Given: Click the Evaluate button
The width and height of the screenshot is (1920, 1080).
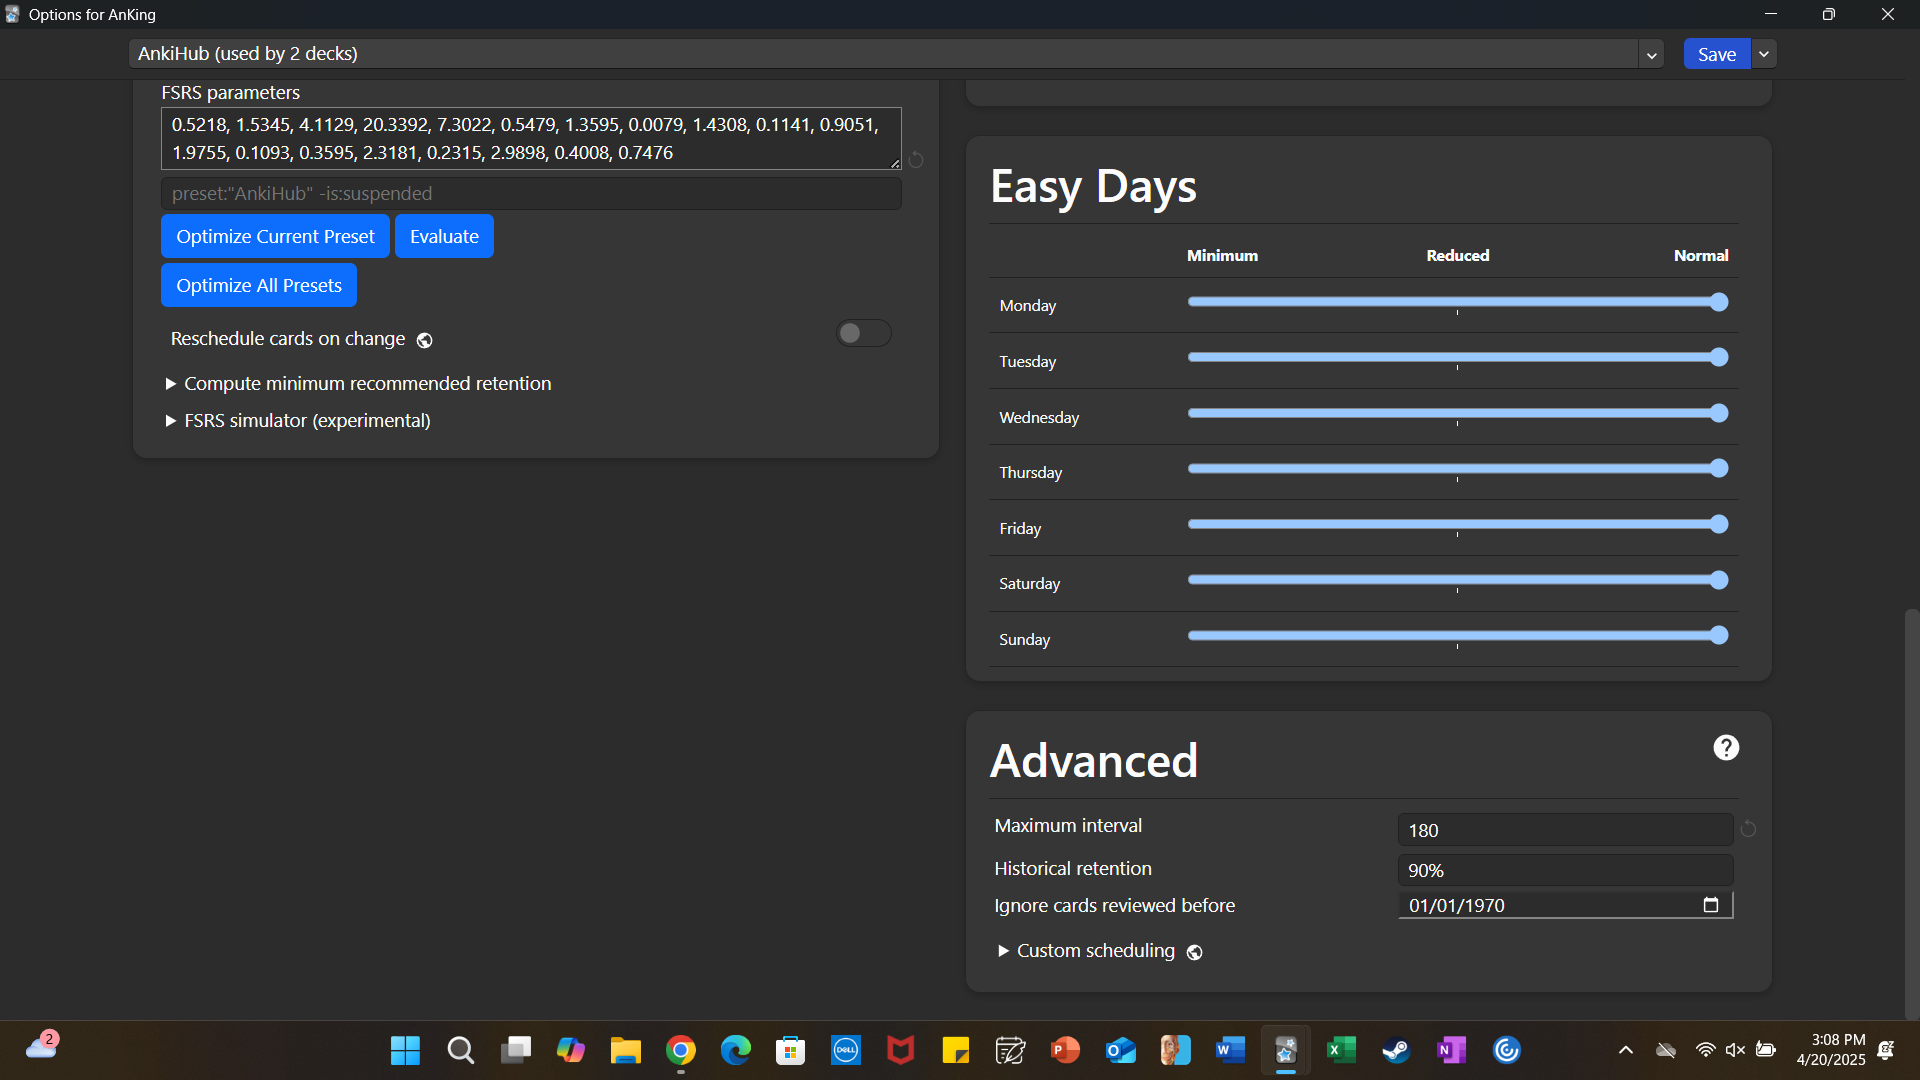Looking at the screenshot, I should tap(444, 236).
